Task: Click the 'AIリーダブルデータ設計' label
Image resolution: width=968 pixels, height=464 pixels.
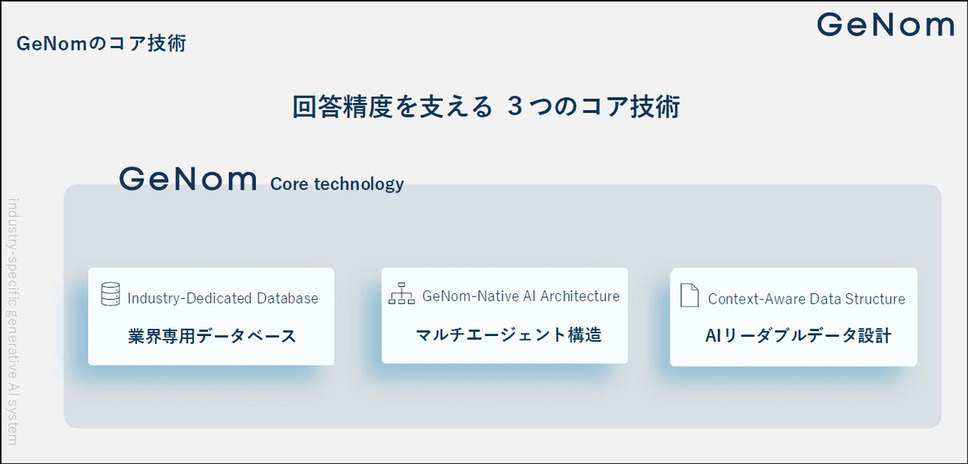Action: (798, 336)
